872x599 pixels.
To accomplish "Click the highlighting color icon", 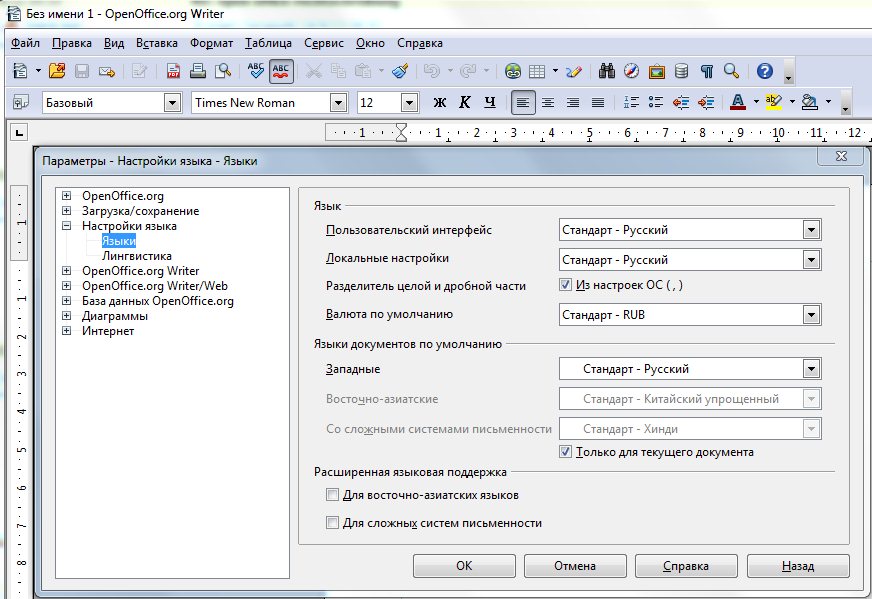I will [x=774, y=102].
